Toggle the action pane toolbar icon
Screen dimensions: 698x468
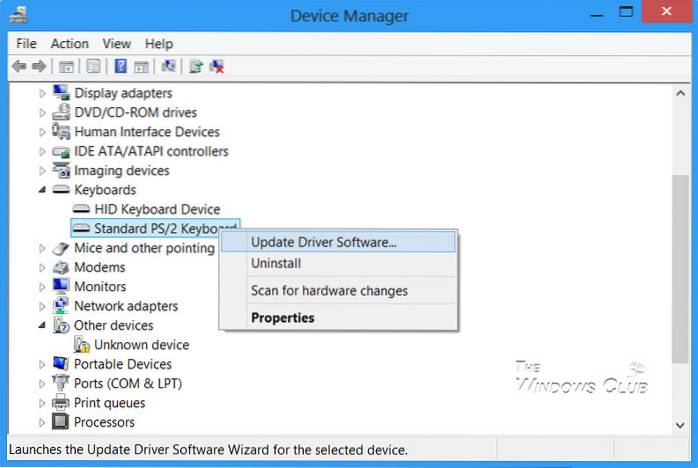click(x=141, y=67)
